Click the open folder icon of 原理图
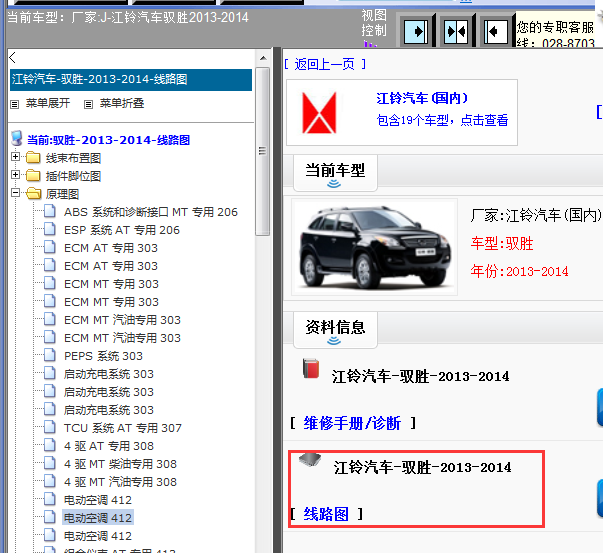This screenshot has height=553, width=603. pyautogui.click(x=34, y=193)
